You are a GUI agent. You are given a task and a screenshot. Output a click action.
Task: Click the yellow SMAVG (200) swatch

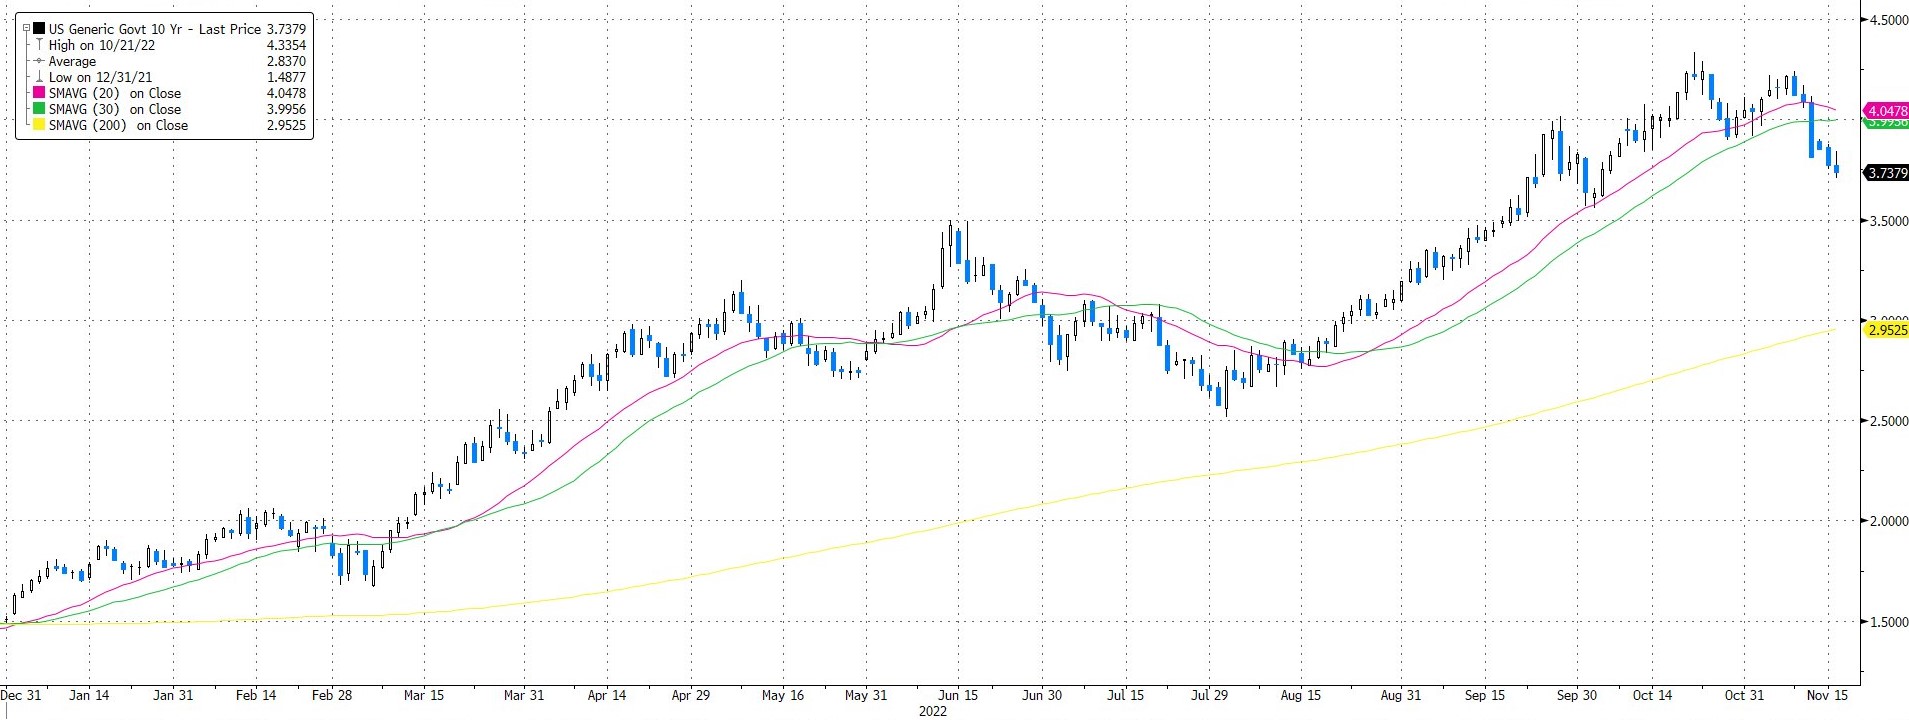click(x=40, y=125)
